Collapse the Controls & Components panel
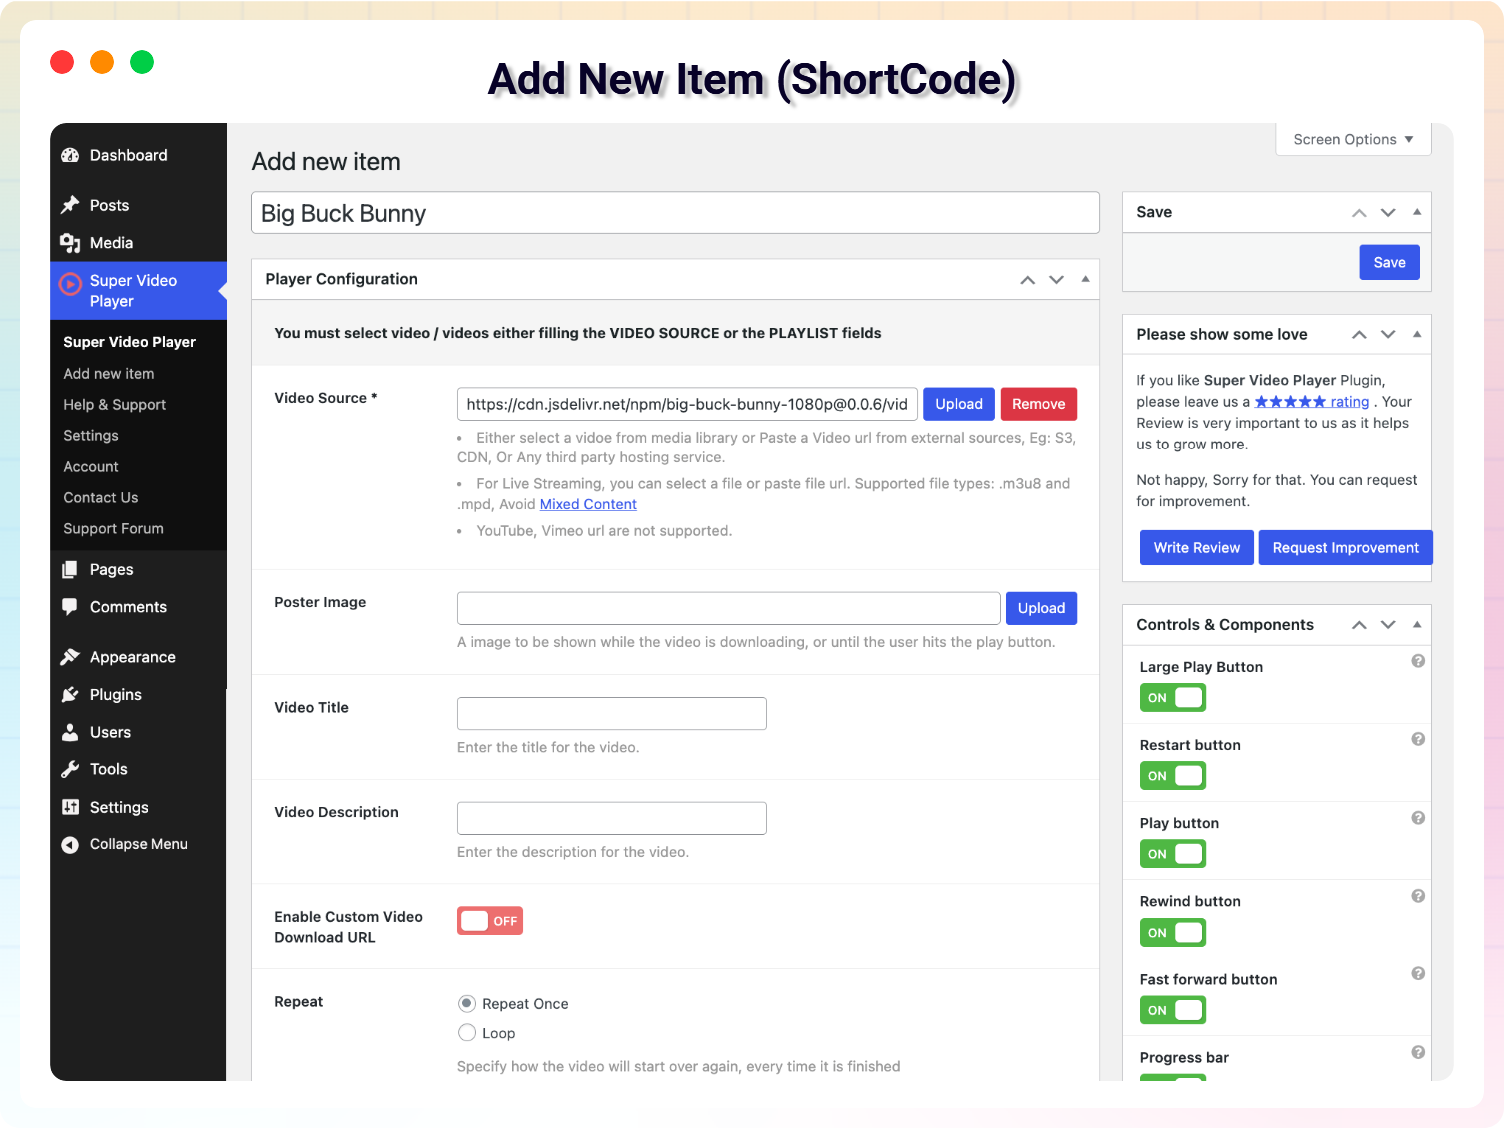The image size is (1504, 1128). point(1417,624)
